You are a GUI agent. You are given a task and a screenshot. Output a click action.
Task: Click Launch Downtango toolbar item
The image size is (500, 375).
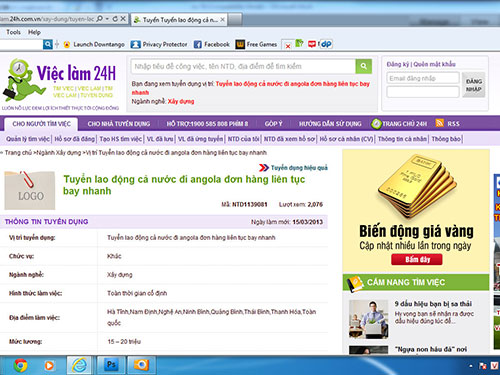coord(94,44)
